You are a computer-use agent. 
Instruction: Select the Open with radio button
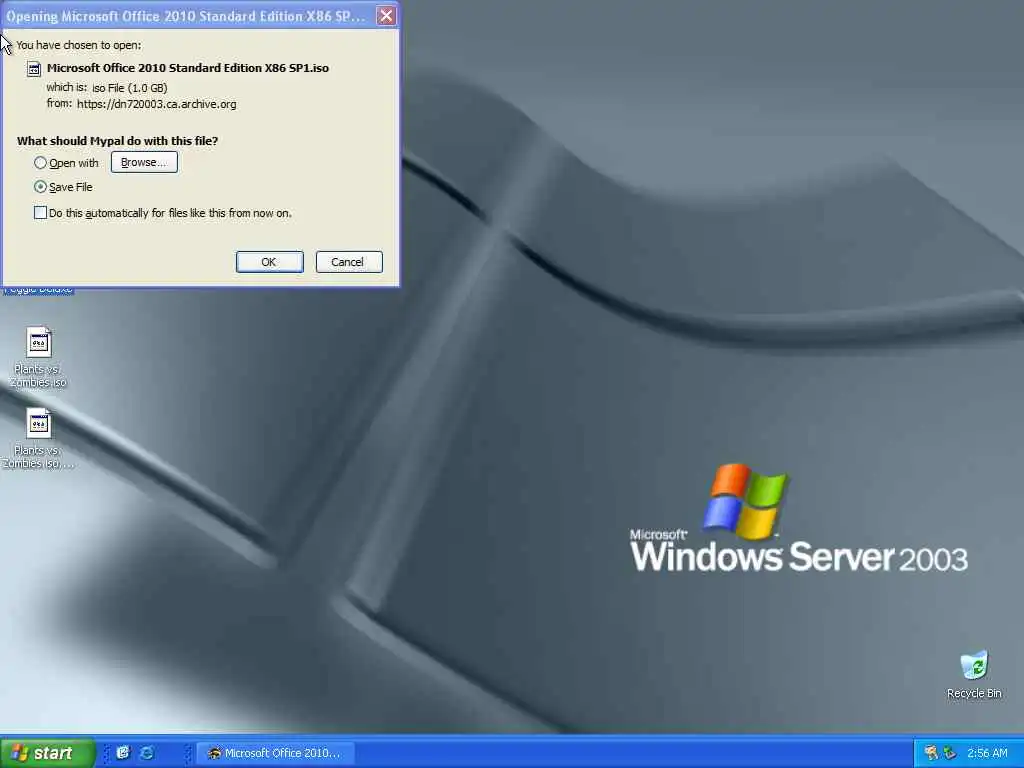(40, 163)
